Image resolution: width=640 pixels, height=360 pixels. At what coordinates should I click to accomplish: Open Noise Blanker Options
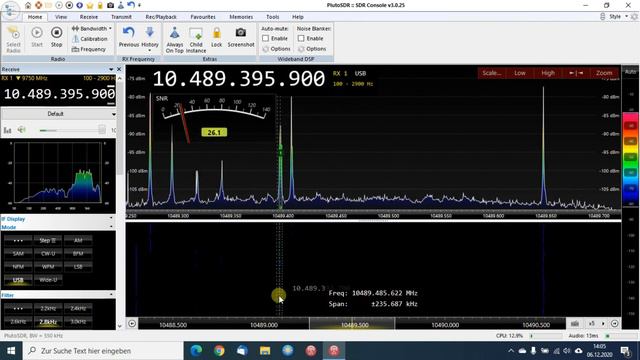click(x=312, y=49)
